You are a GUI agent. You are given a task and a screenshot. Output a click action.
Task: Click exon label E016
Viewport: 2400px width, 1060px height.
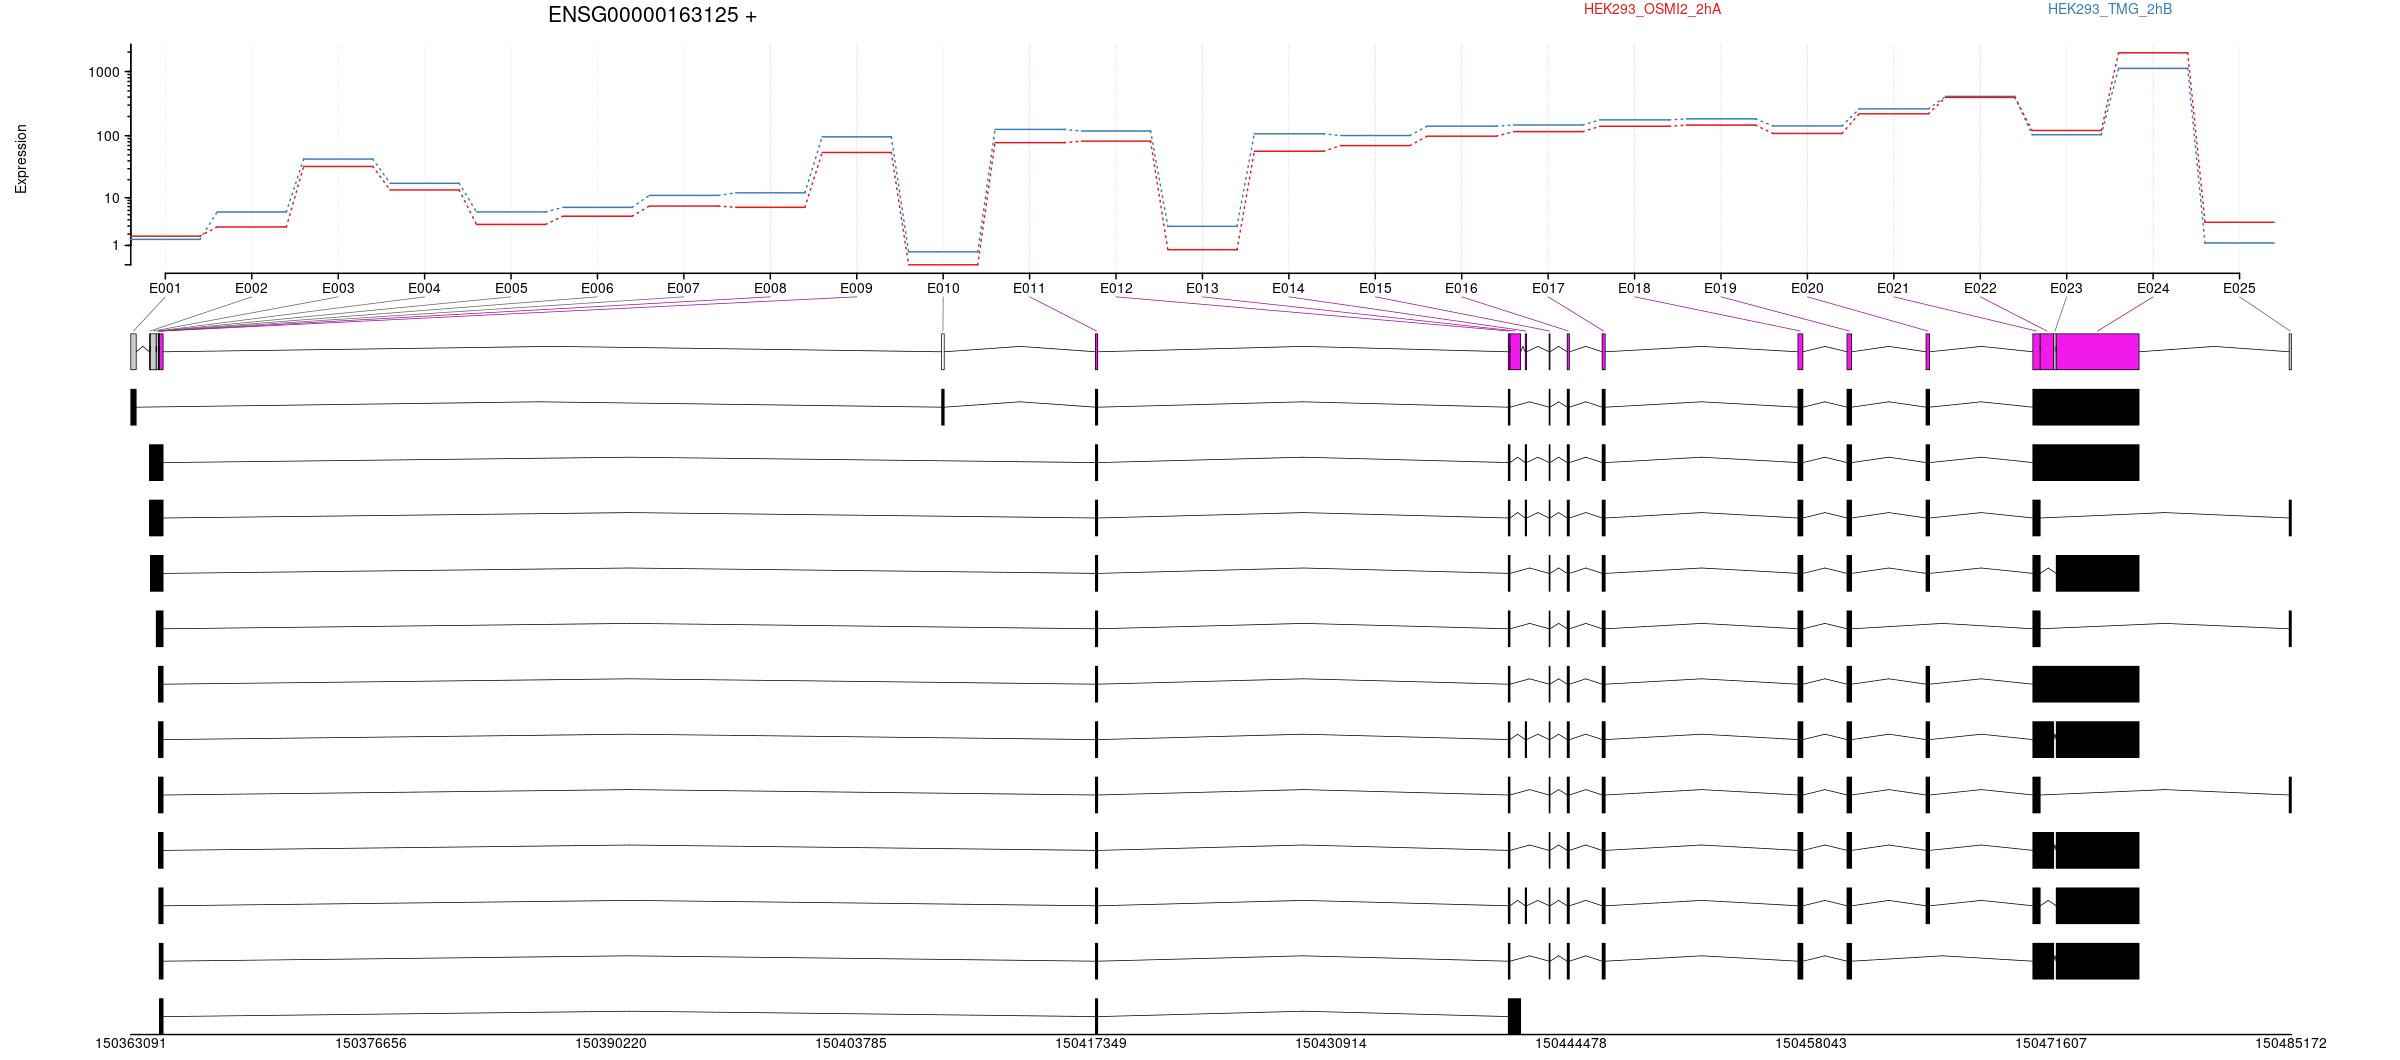coord(1461,288)
